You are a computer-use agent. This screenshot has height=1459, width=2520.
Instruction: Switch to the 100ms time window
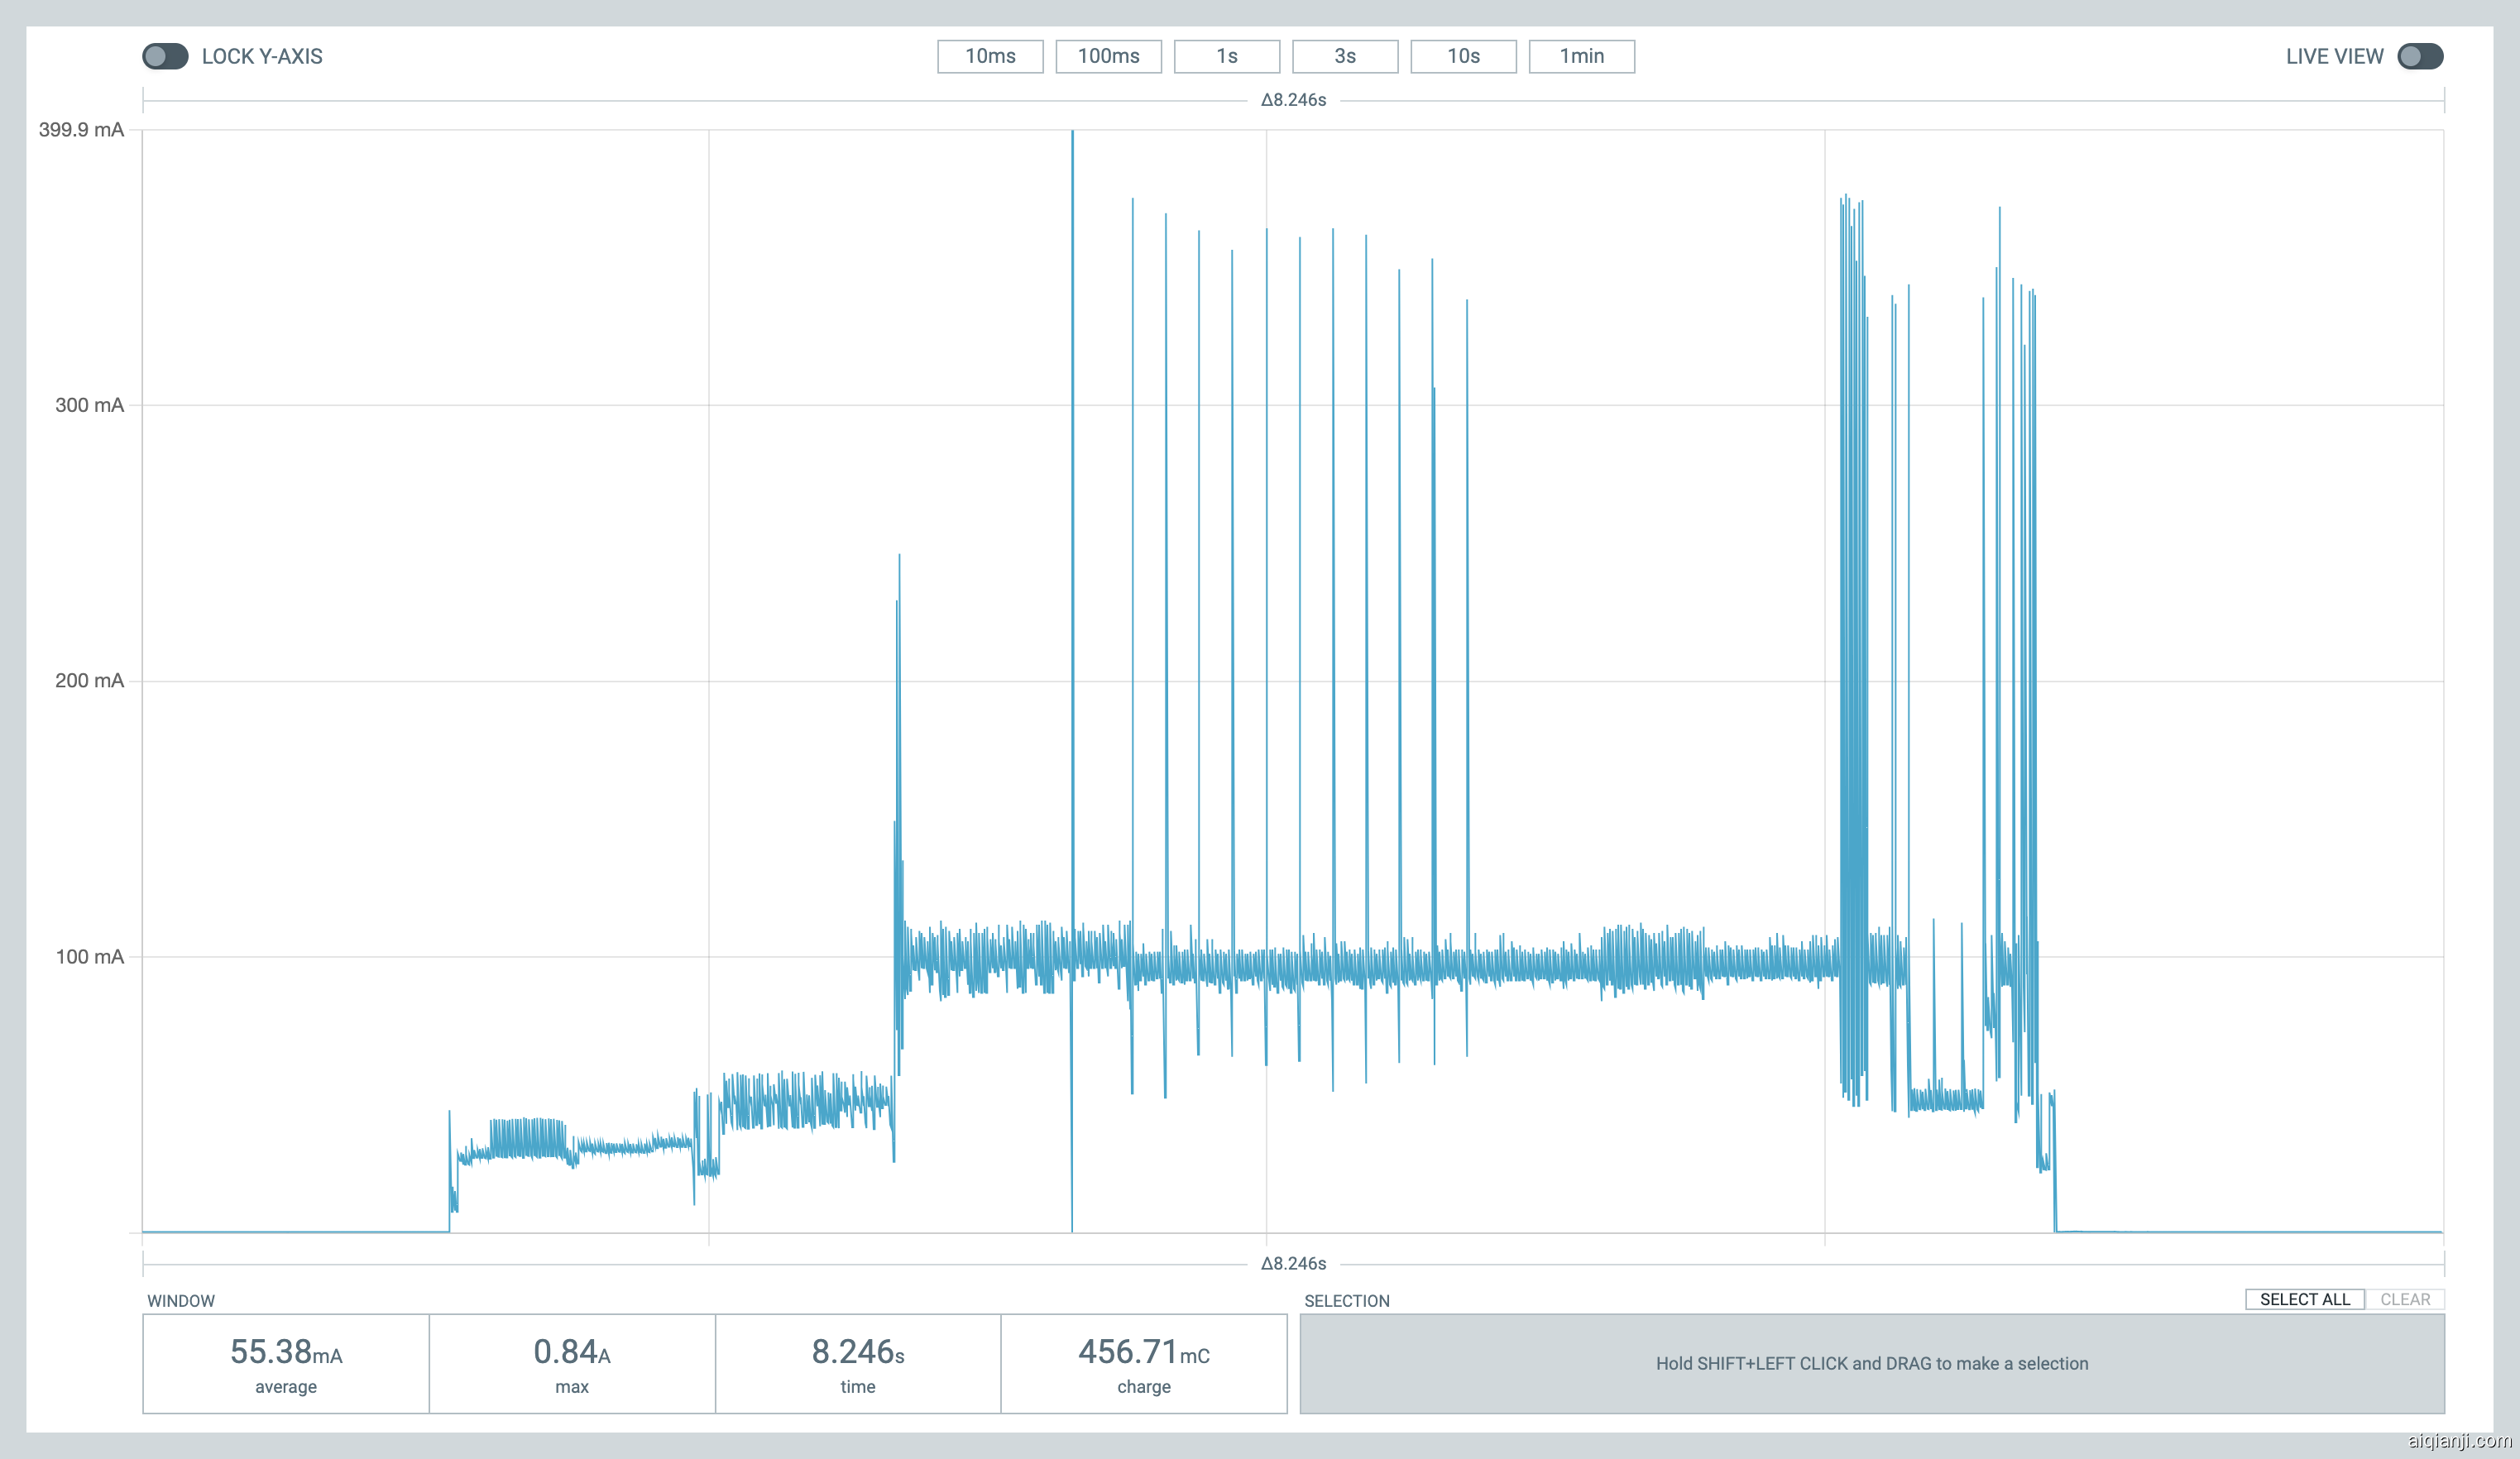[1108, 56]
